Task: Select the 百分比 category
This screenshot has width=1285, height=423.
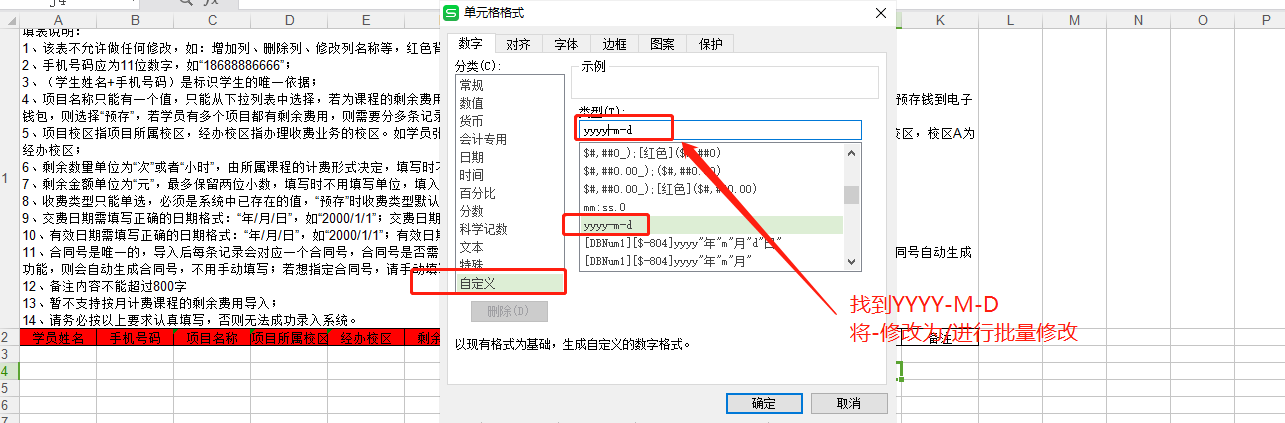Action: tap(510, 193)
